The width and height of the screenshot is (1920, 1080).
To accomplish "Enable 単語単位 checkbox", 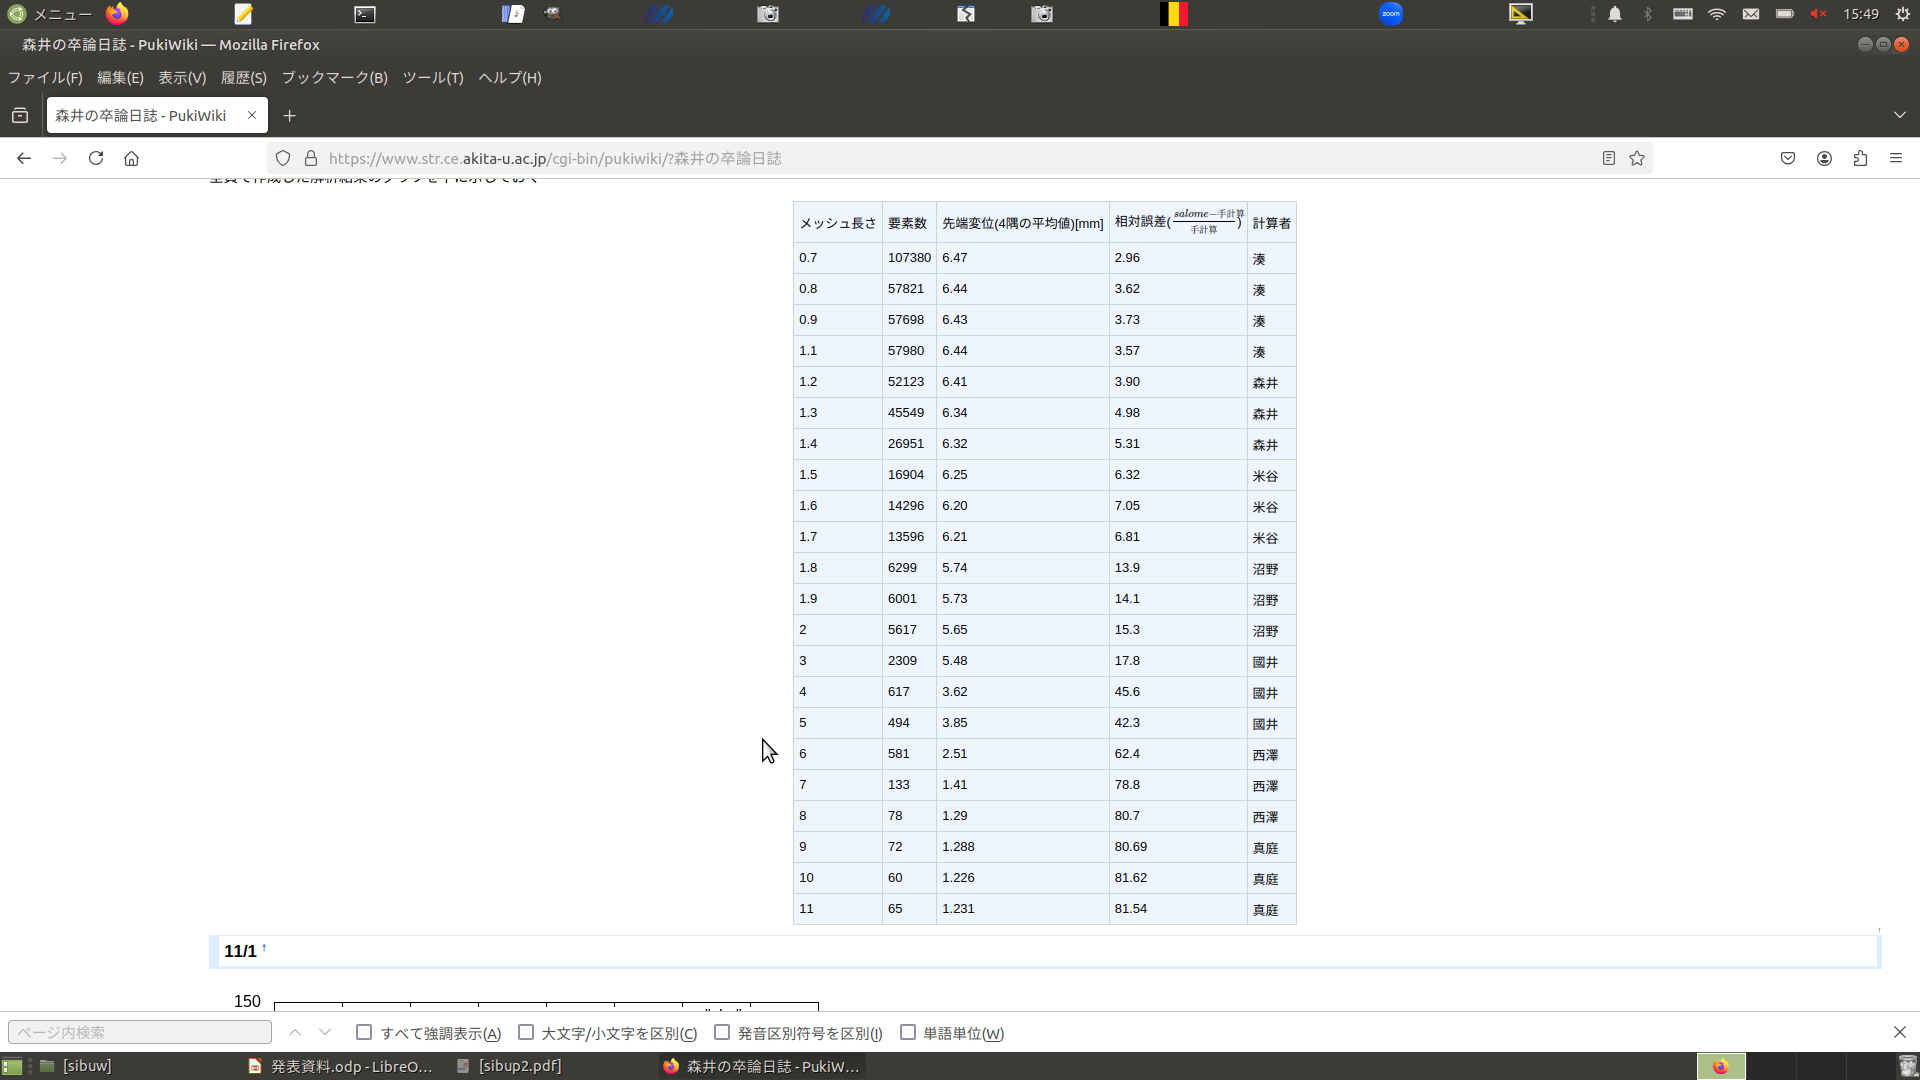I will coord(908,1032).
